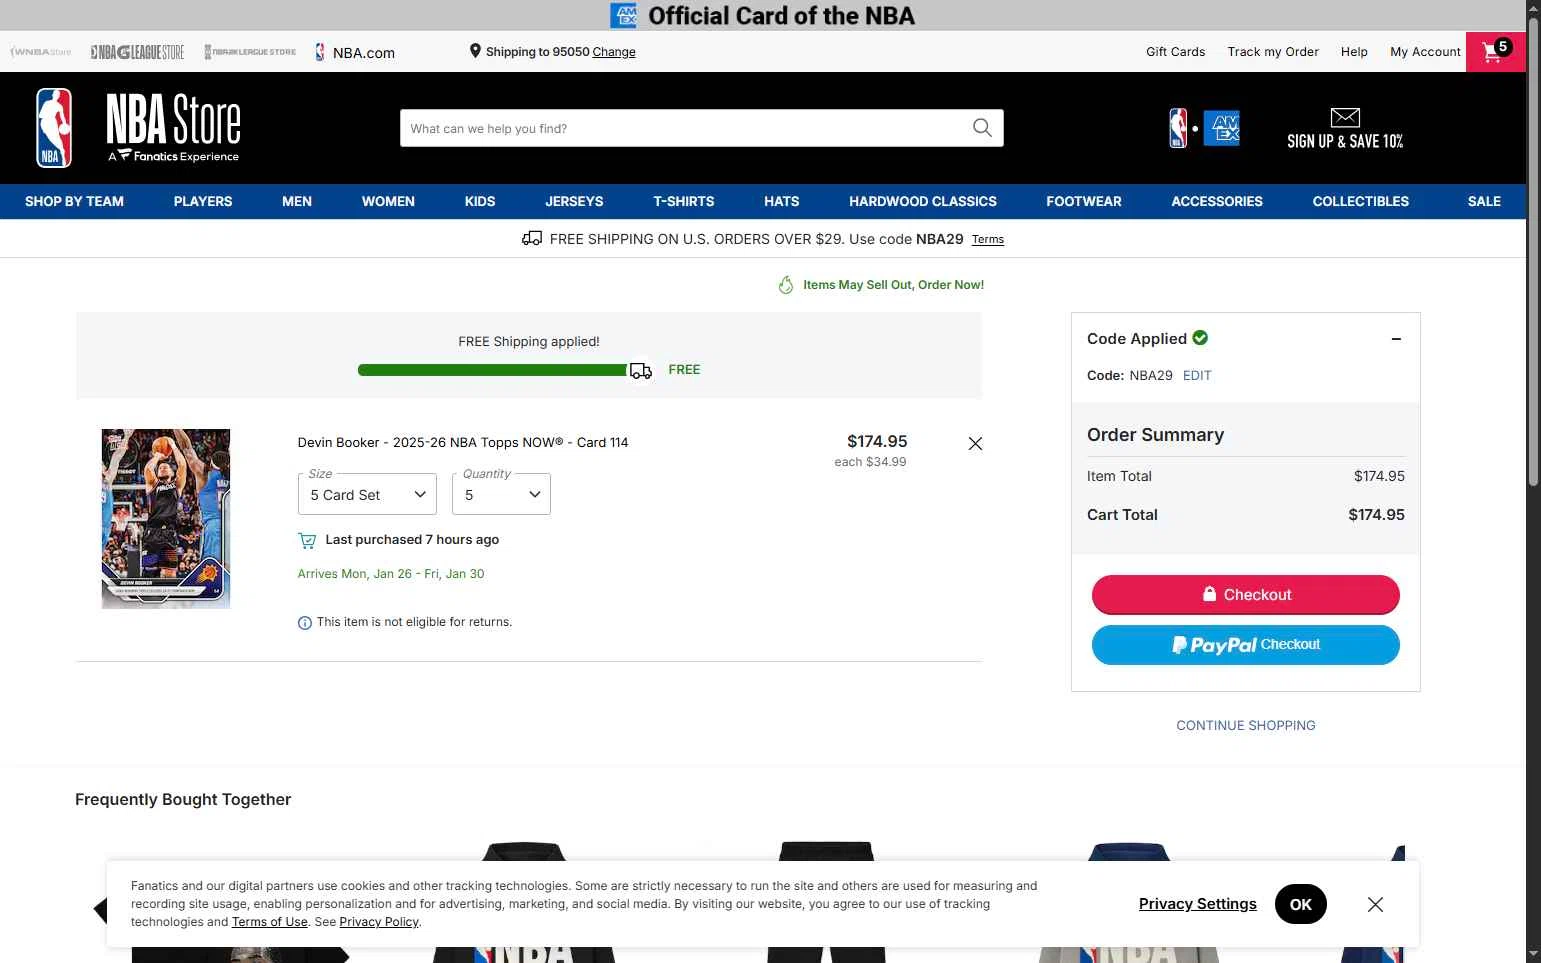Click the return eligibility info icon

coord(305,623)
